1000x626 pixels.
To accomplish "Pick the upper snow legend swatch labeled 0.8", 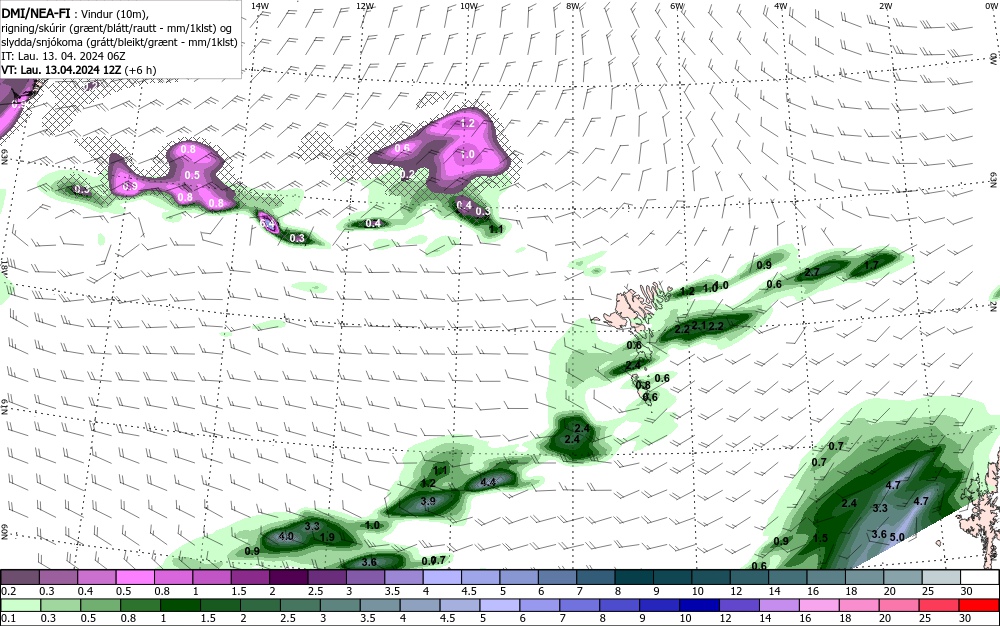I will tap(173, 577).
